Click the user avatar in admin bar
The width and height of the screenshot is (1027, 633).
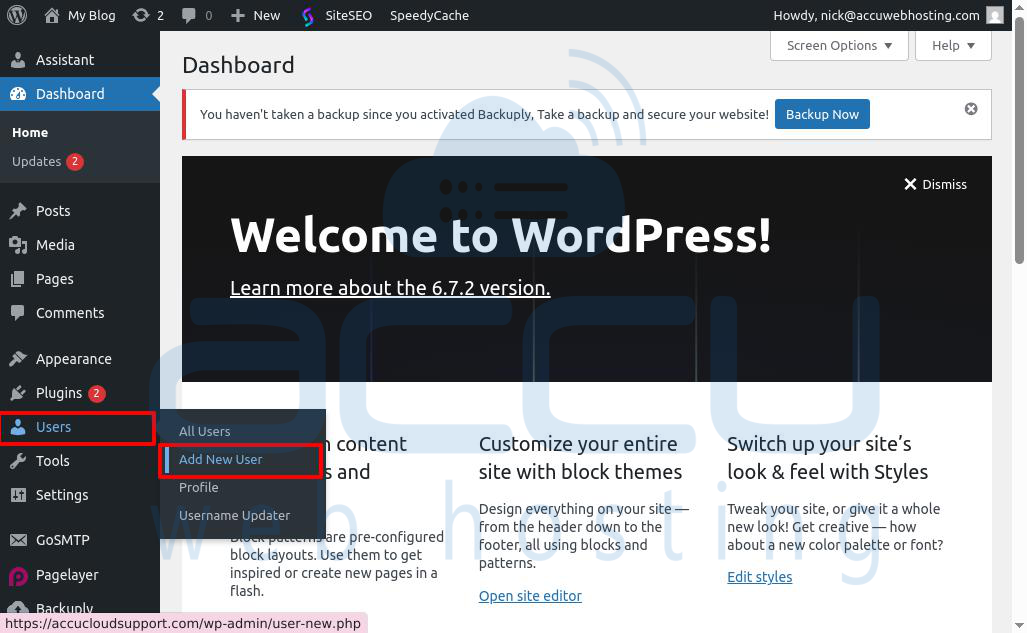coord(995,15)
